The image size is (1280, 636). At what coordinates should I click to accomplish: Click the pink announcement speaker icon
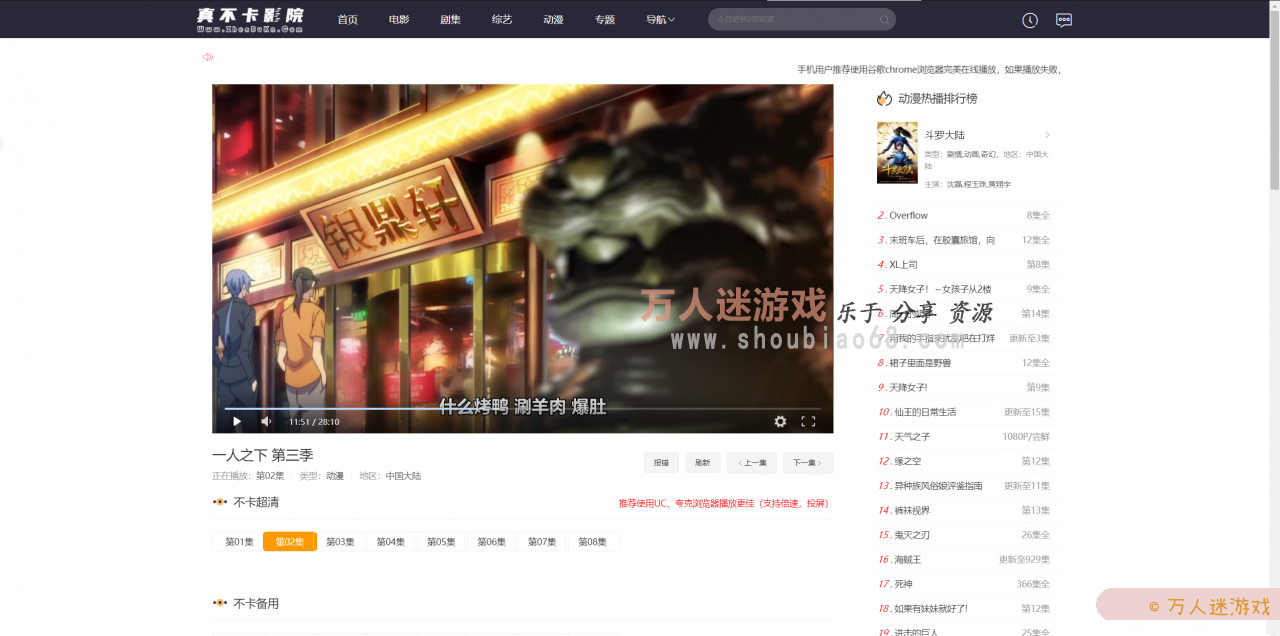[x=208, y=57]
